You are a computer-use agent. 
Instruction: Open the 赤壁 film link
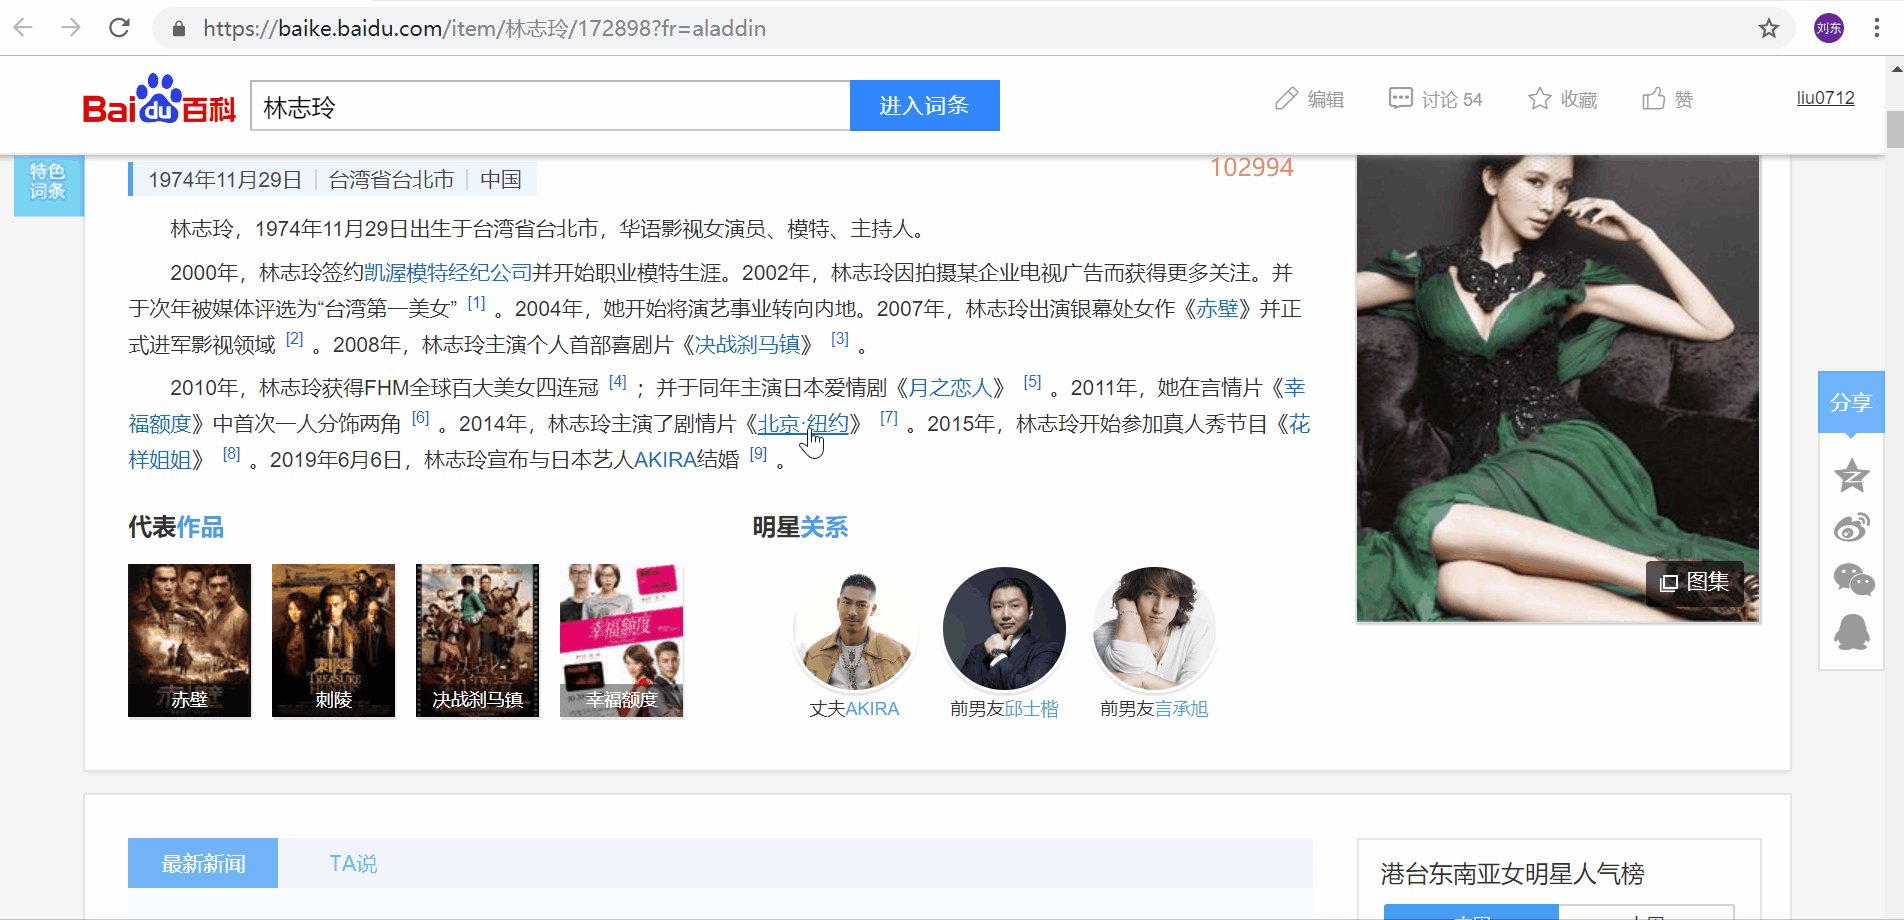(x=1219, y=309)
